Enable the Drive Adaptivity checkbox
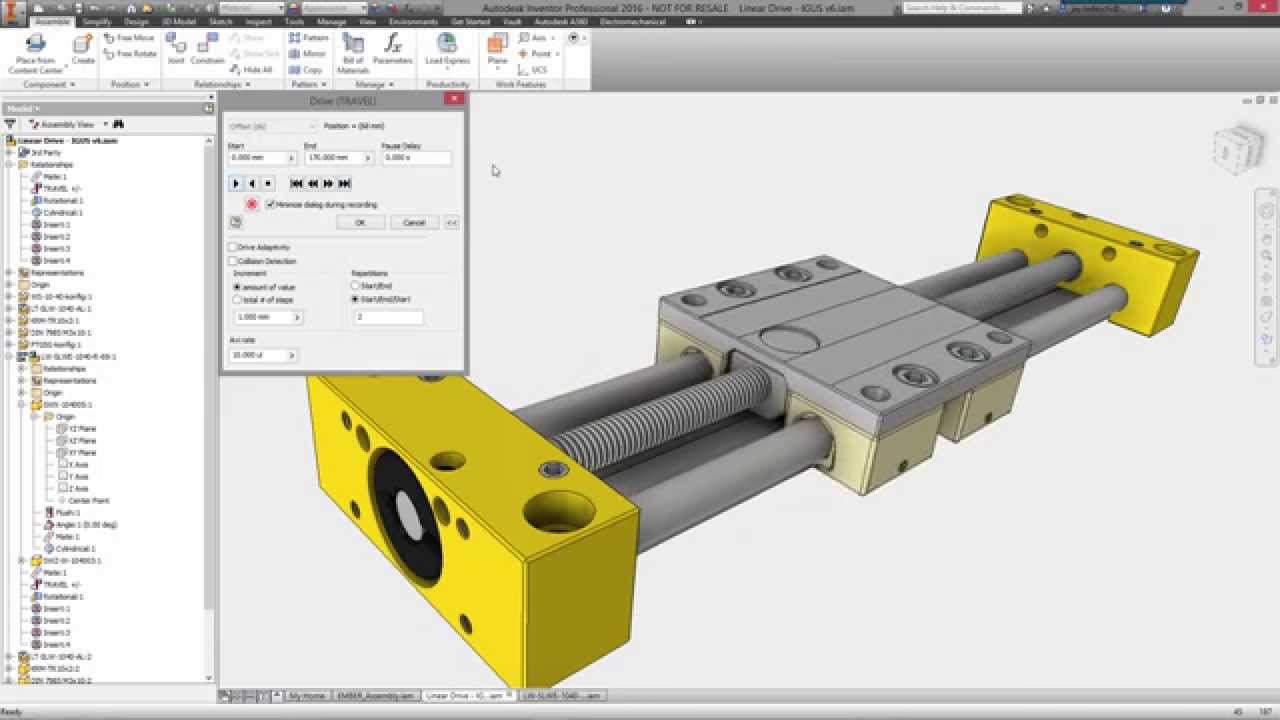The width and height of the screenshot is (1280, 720). 233,247
